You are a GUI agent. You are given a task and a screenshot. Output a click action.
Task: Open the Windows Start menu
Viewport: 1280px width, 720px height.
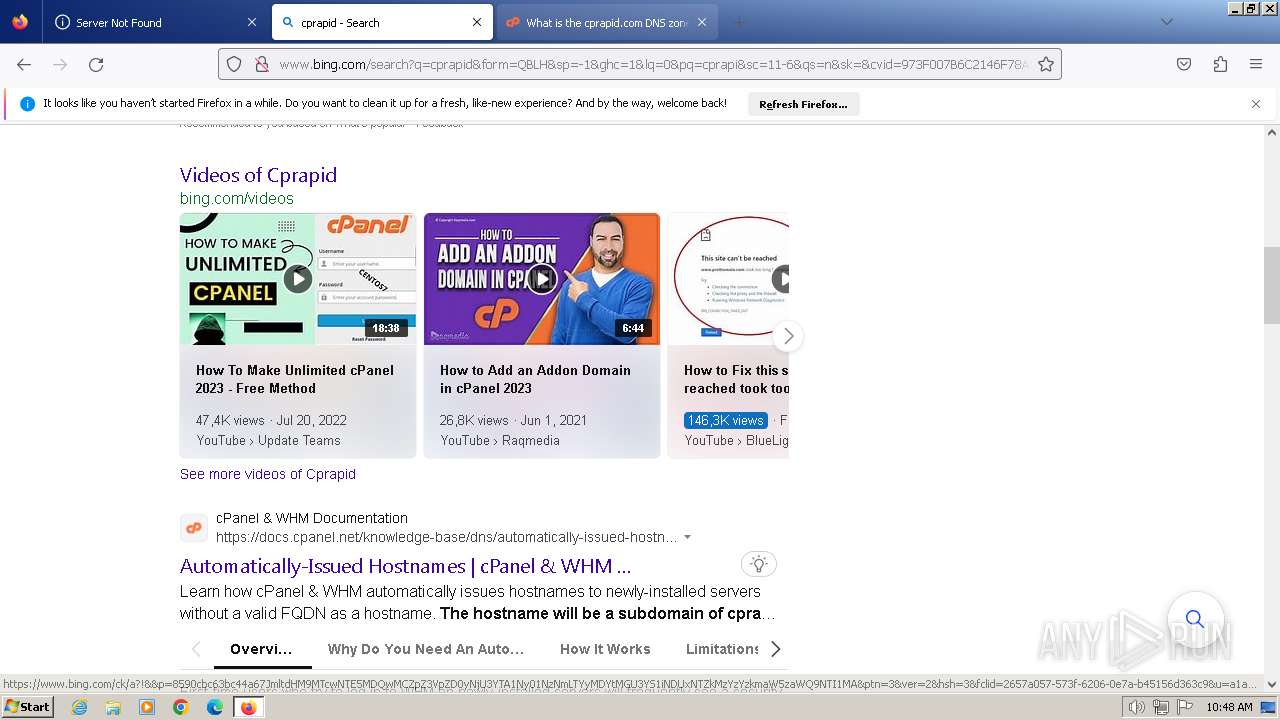click(28, 707)
